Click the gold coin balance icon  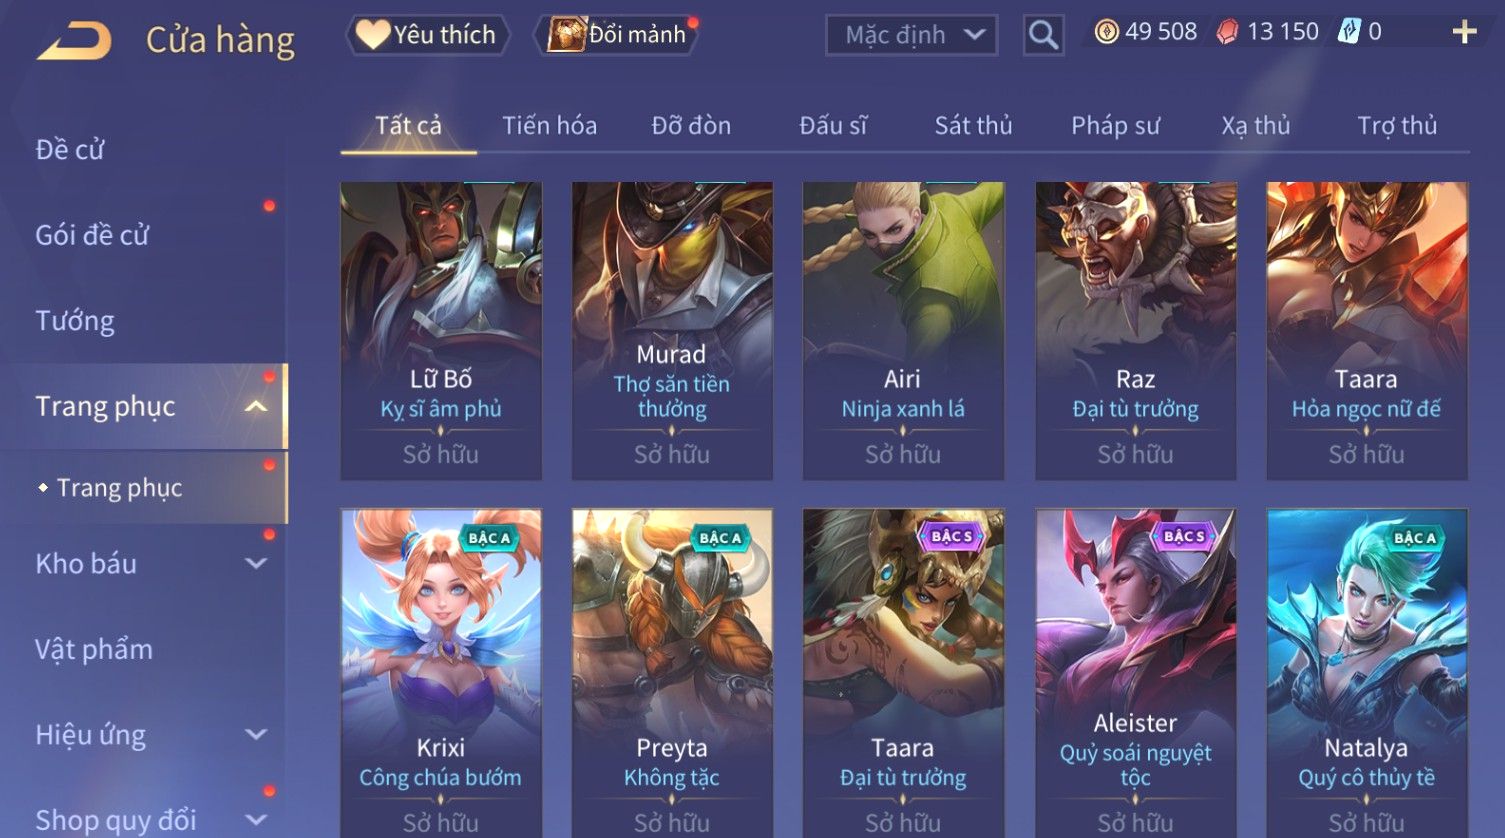click(x=1106, y=32)
